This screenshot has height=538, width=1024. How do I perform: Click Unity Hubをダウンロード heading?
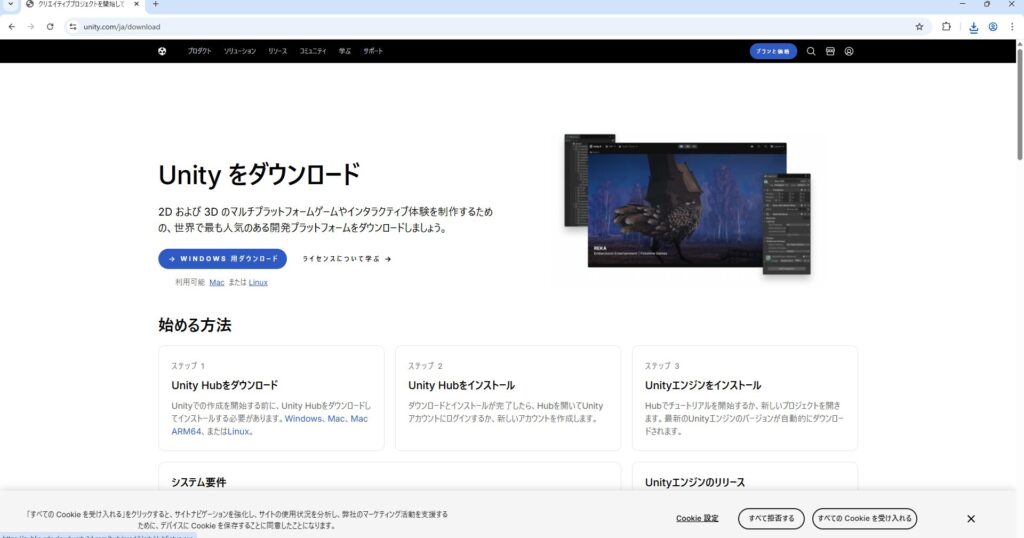point(225,385)
